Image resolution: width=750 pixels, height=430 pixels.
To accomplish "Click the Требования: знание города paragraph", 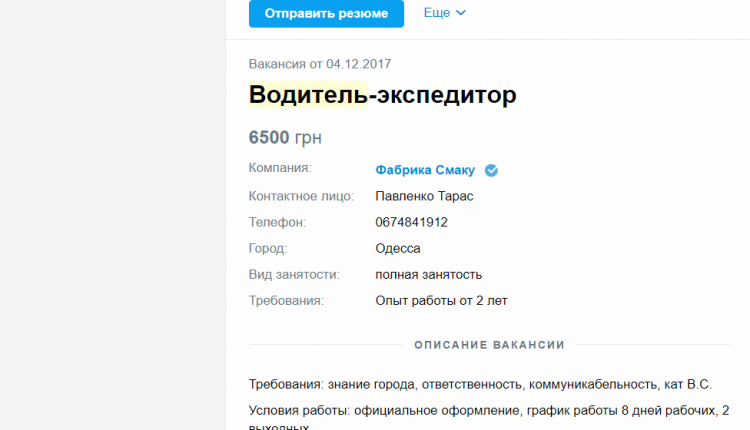I will pyautogui.click(x=480, y=385).
